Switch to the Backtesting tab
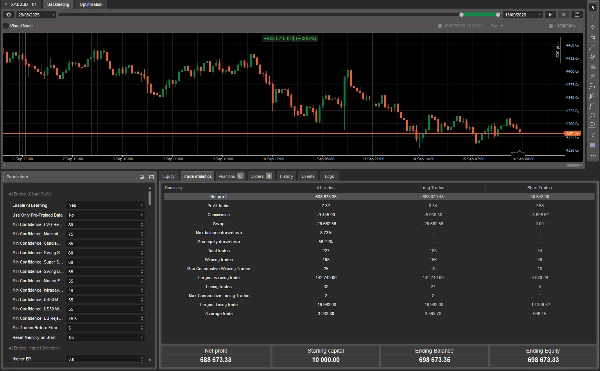Screen dimensions: 600x371 (58, 5)
